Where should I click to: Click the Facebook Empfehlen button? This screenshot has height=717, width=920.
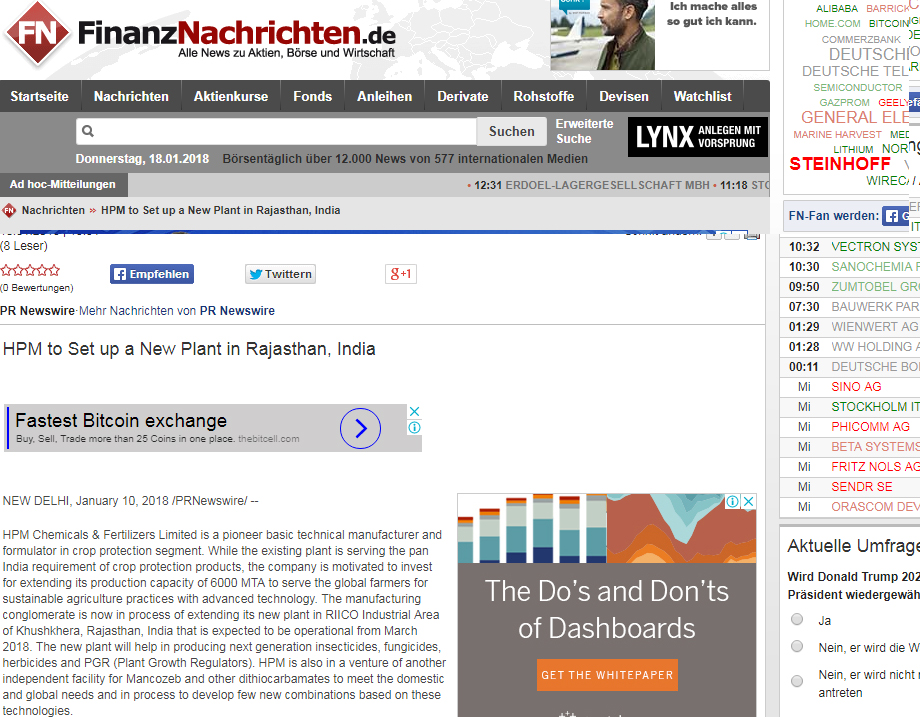pos(152,274)
